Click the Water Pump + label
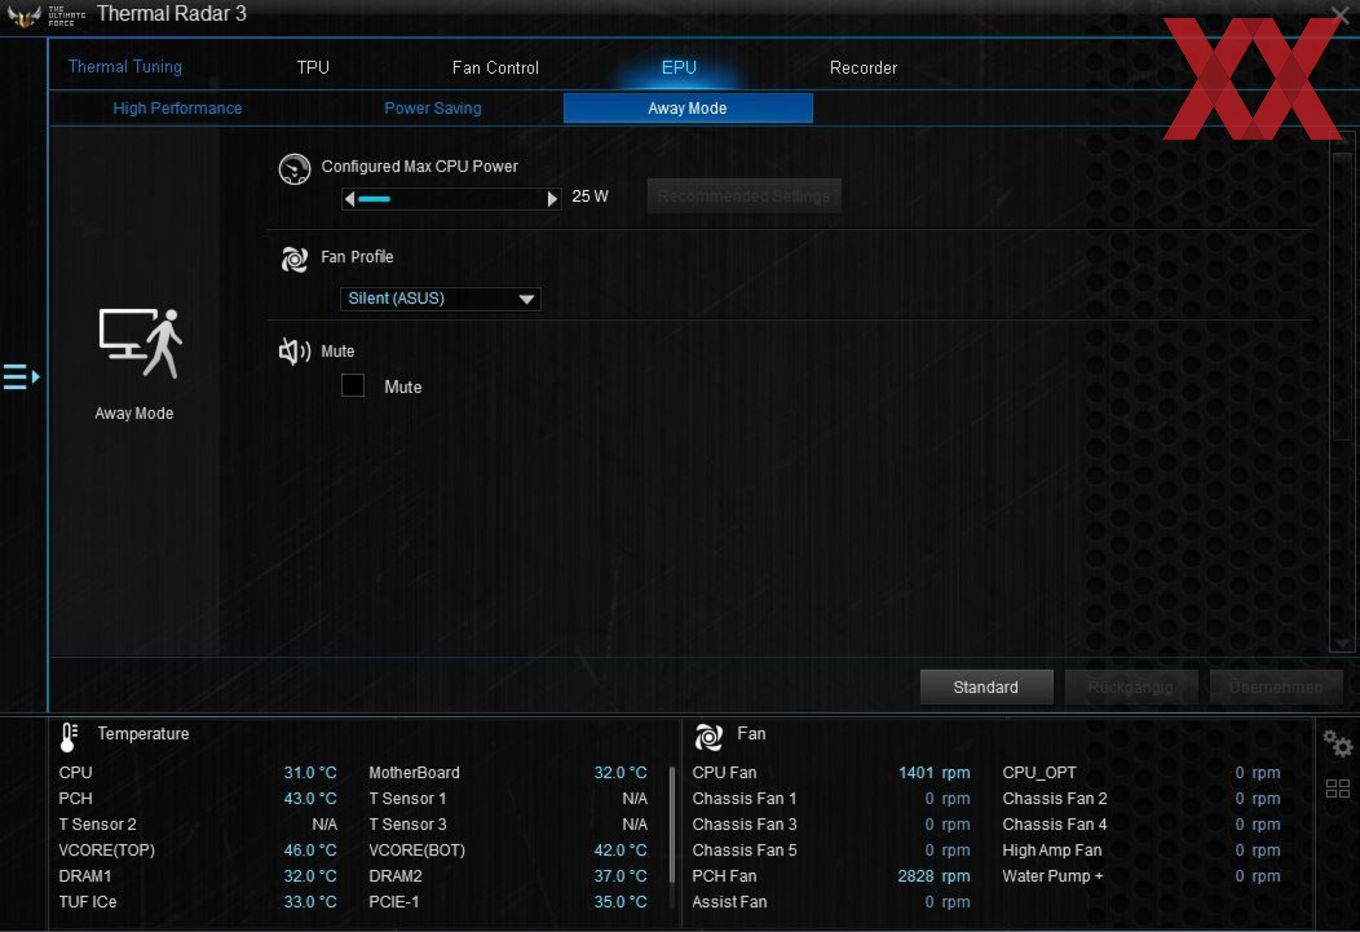The height and width of the screenshot is (932, 1360). pyautogui.click(x=1053, y=875)
